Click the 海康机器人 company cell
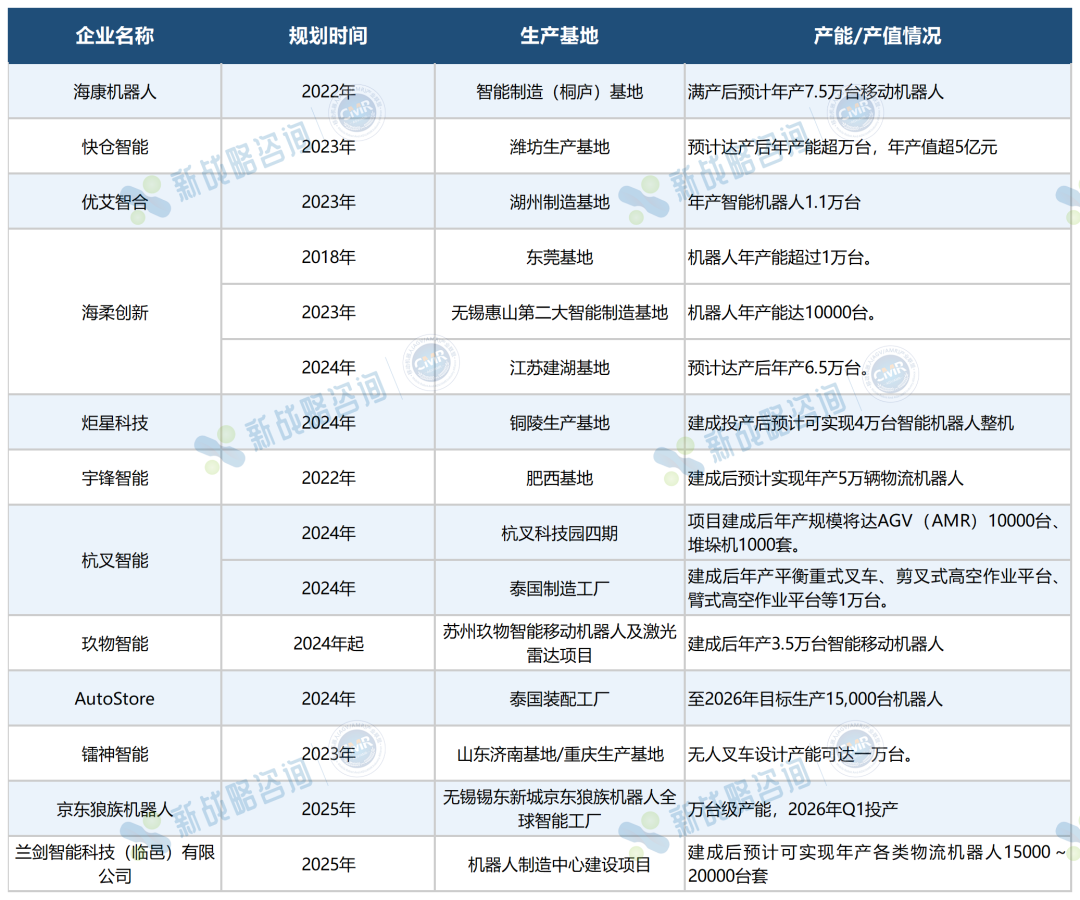Image resolution: width=1080 pixels, height=900 pixels. [x=114, y=92]
